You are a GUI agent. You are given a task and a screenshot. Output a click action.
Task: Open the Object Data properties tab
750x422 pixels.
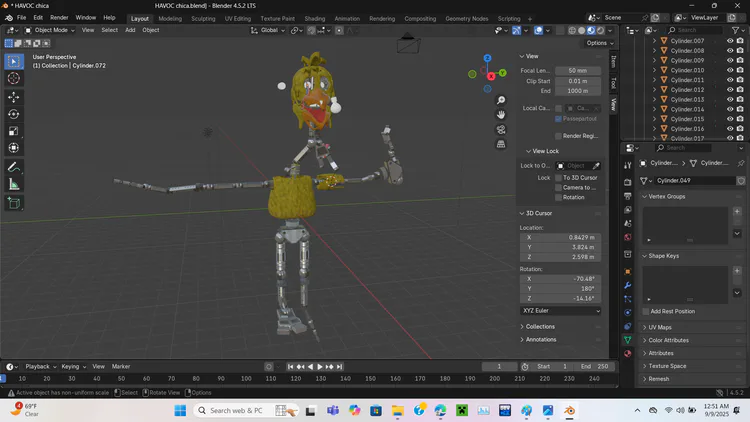tap(628, 340)
